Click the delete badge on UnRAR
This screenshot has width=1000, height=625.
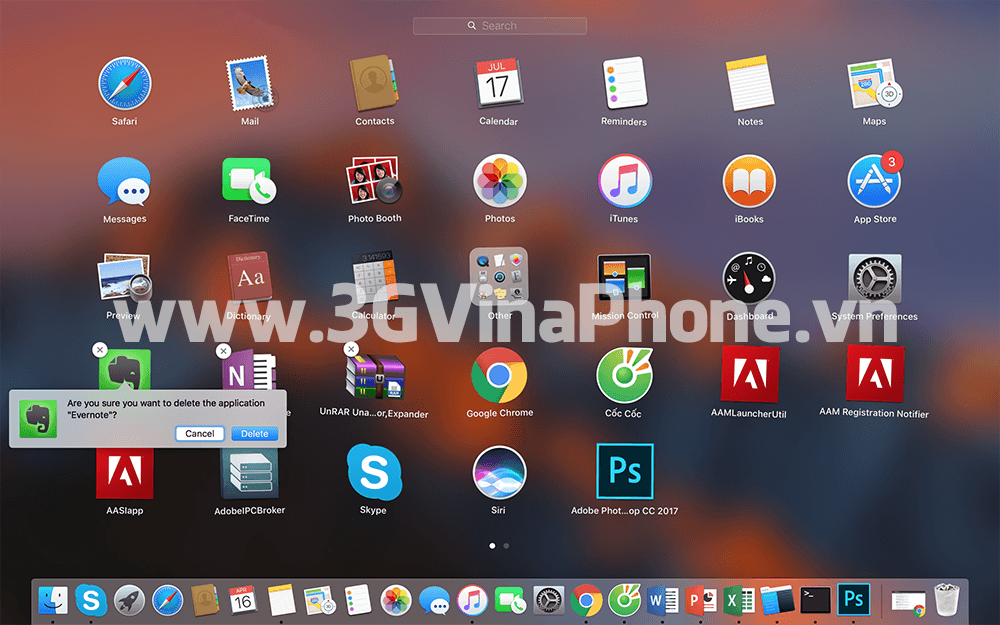[x=351, y=349]
